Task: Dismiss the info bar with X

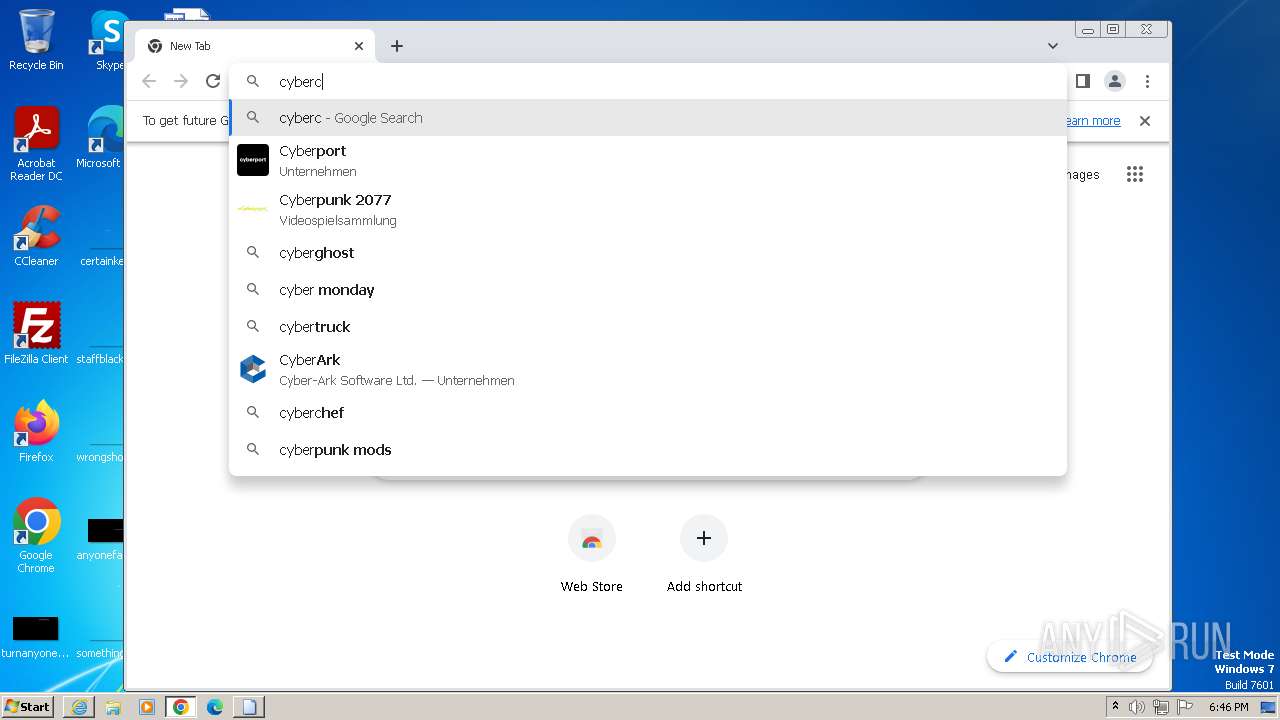Action: point(1145,121)
